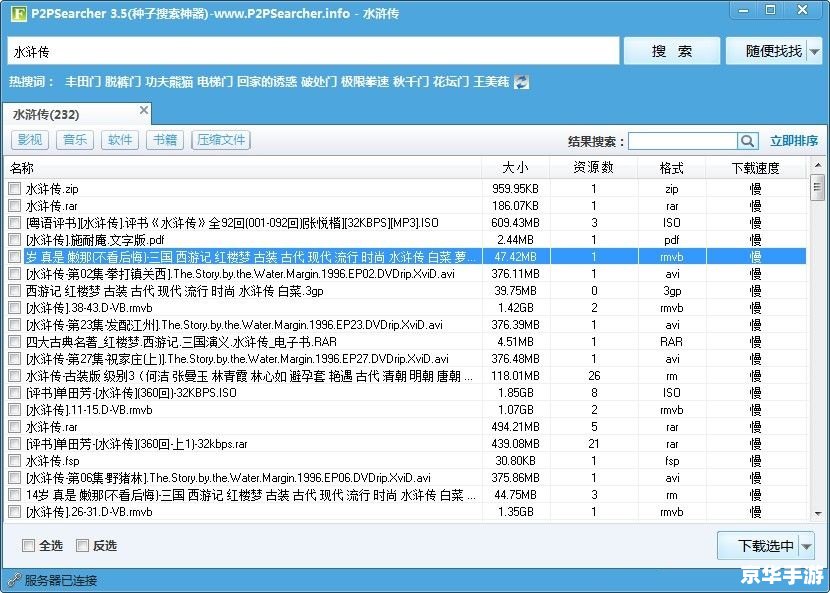Click the scrollbar down arrow
The image size is (830, 593).
(x=818, y=513)
